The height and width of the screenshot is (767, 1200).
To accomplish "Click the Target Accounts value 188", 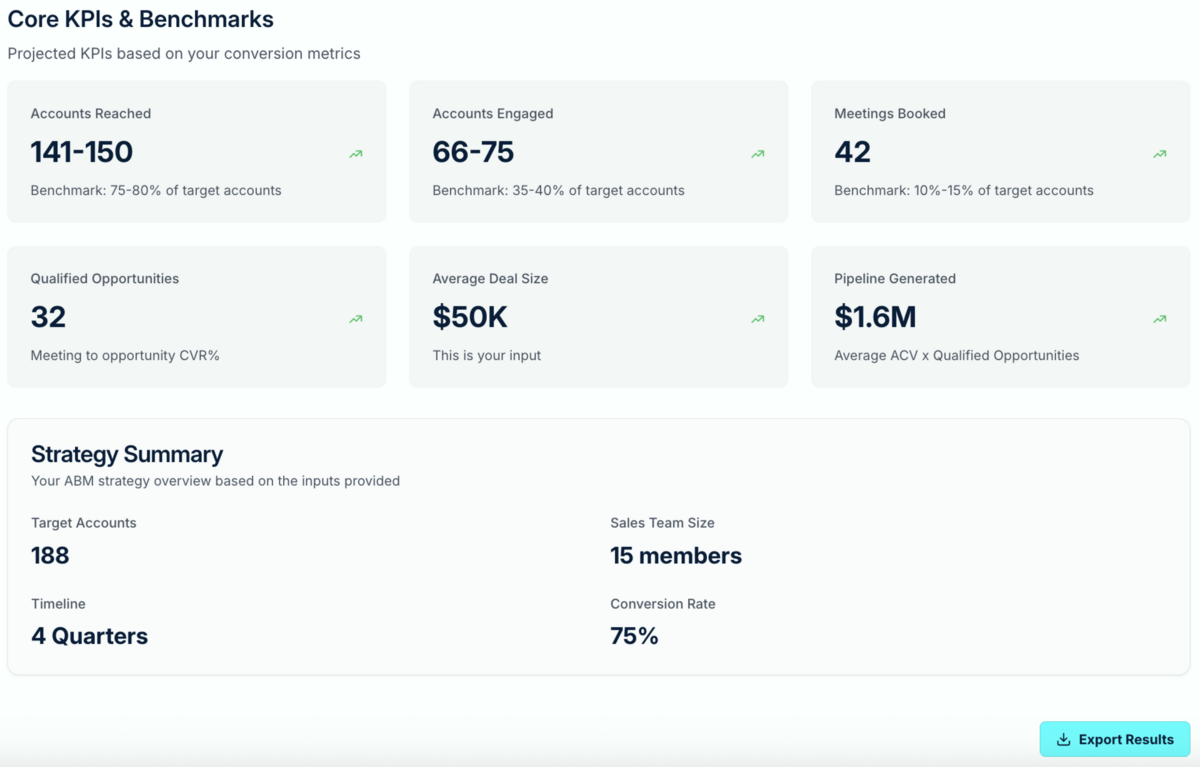I will click(50, 556).
